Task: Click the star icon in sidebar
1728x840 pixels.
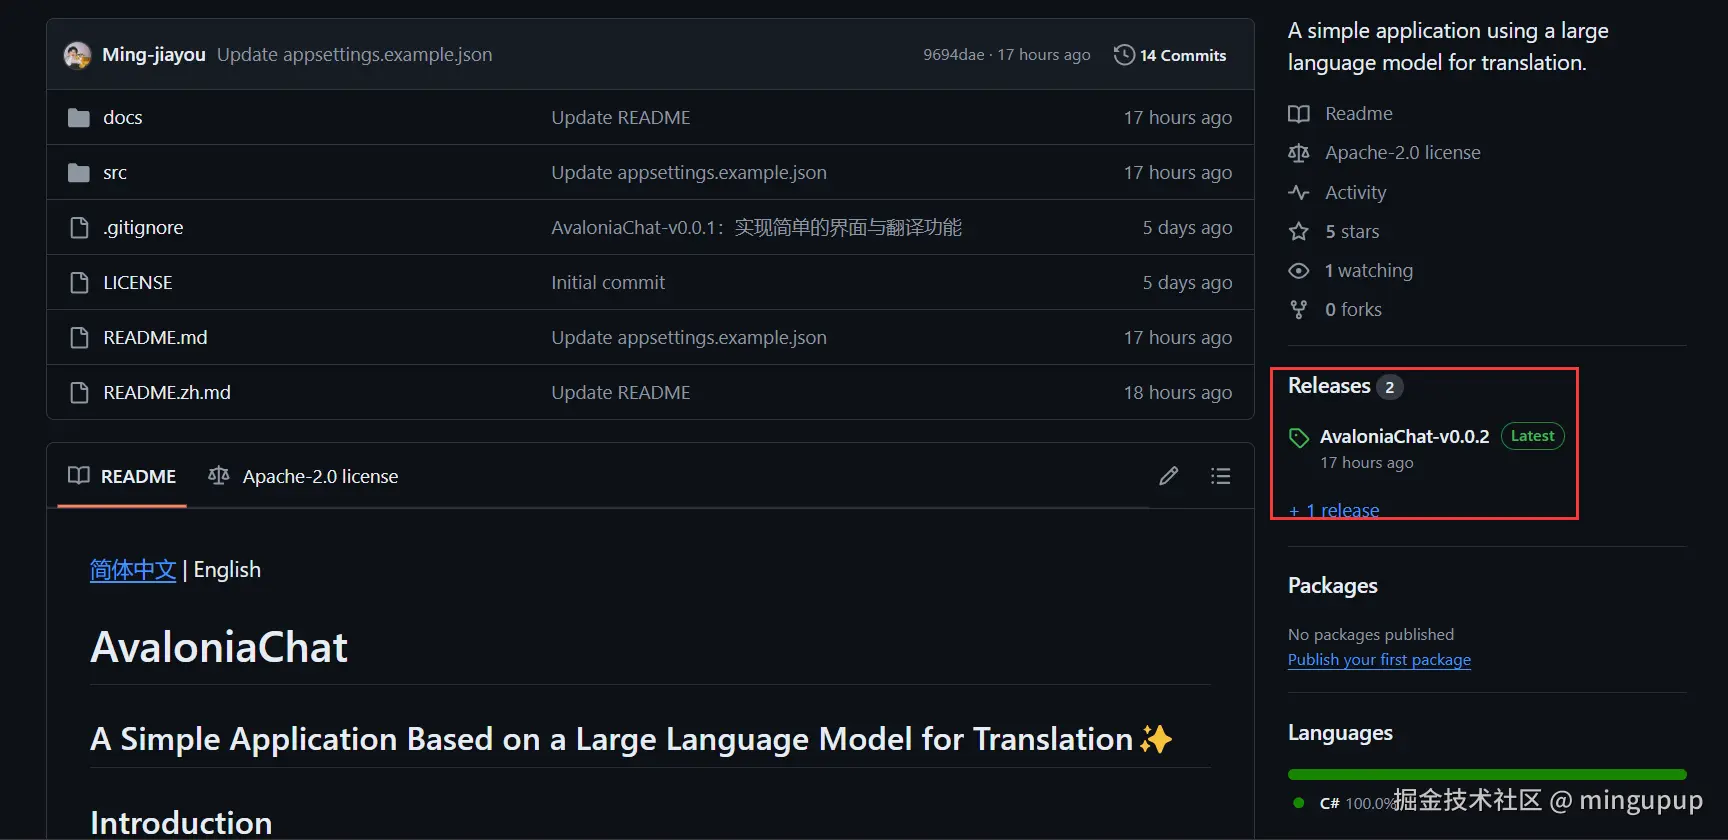Action: [x=1299, y=232]
